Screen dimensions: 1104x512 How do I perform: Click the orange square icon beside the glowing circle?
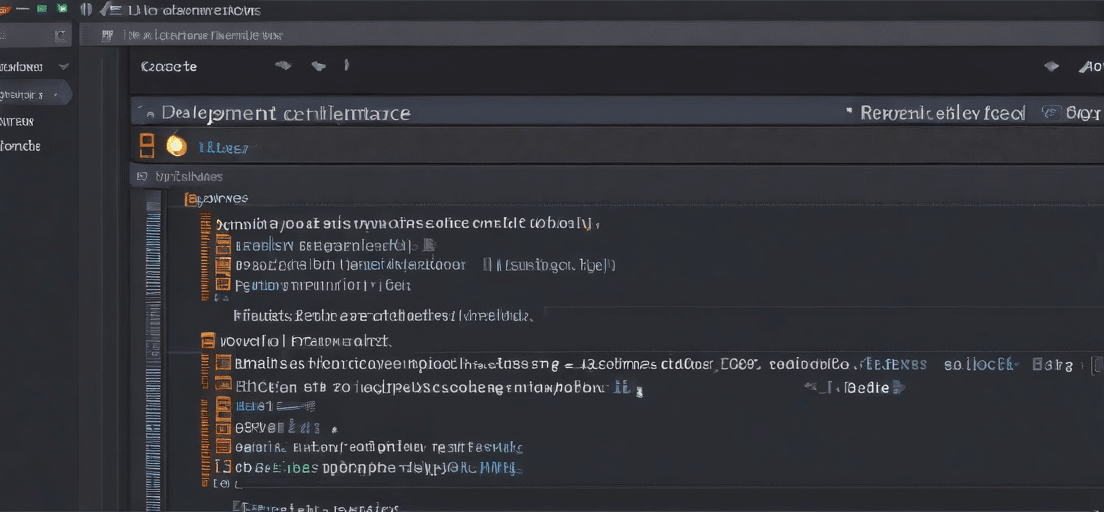pos(146,145)
